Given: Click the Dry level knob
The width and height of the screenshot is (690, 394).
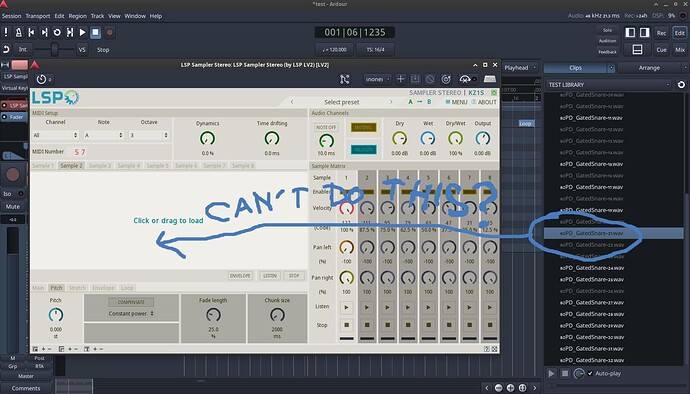Looking at the screenshot, I should [400, 139].
